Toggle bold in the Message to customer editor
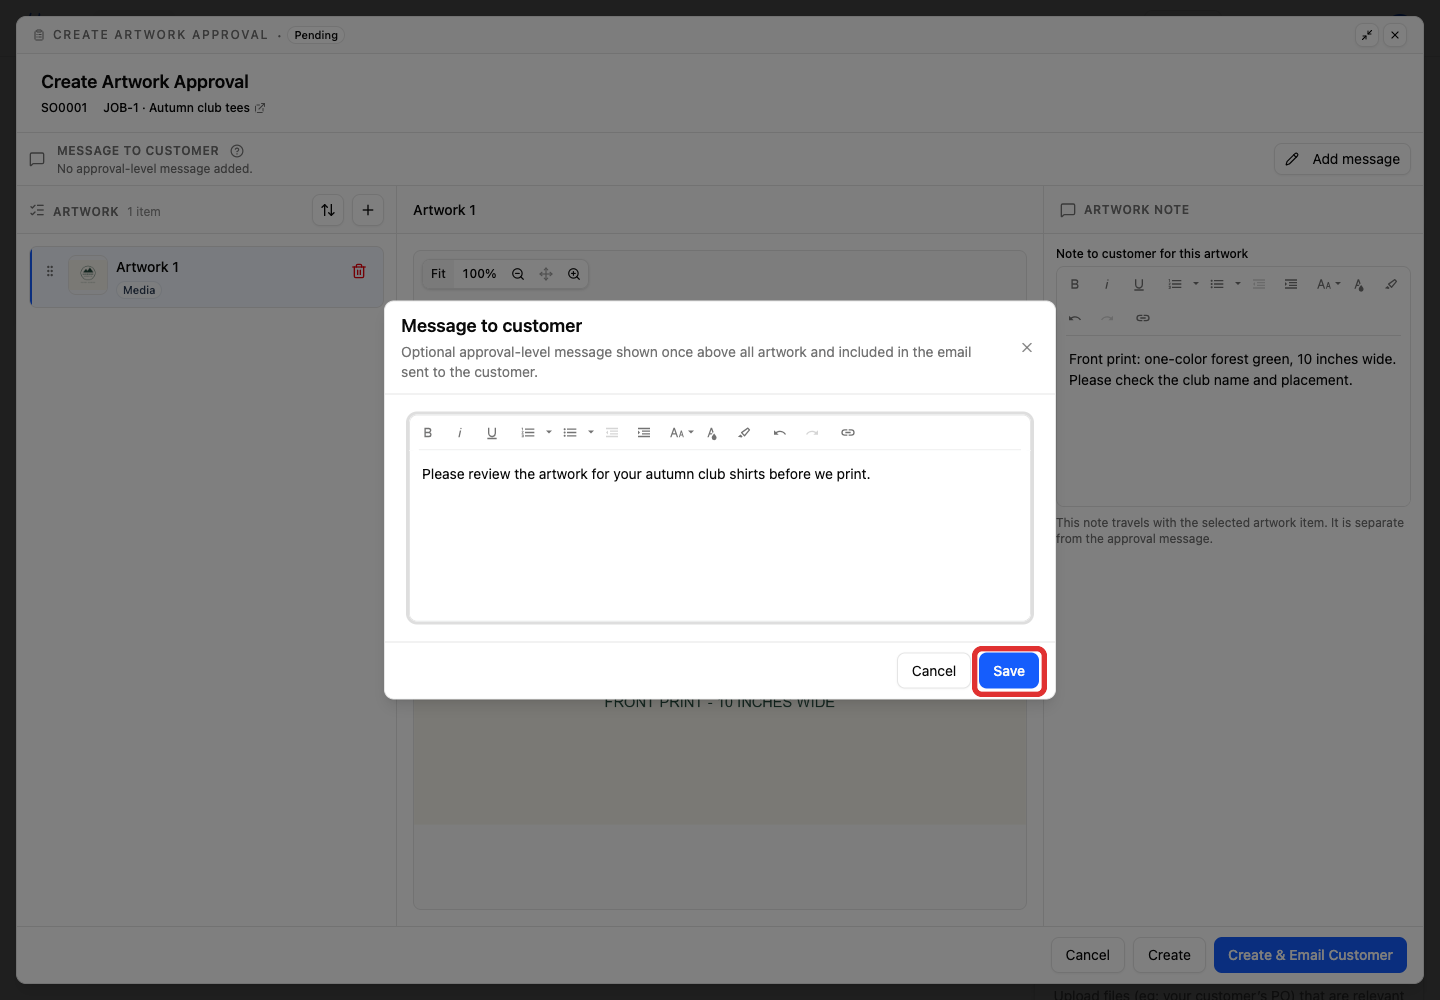 click(x=428, y=433)
